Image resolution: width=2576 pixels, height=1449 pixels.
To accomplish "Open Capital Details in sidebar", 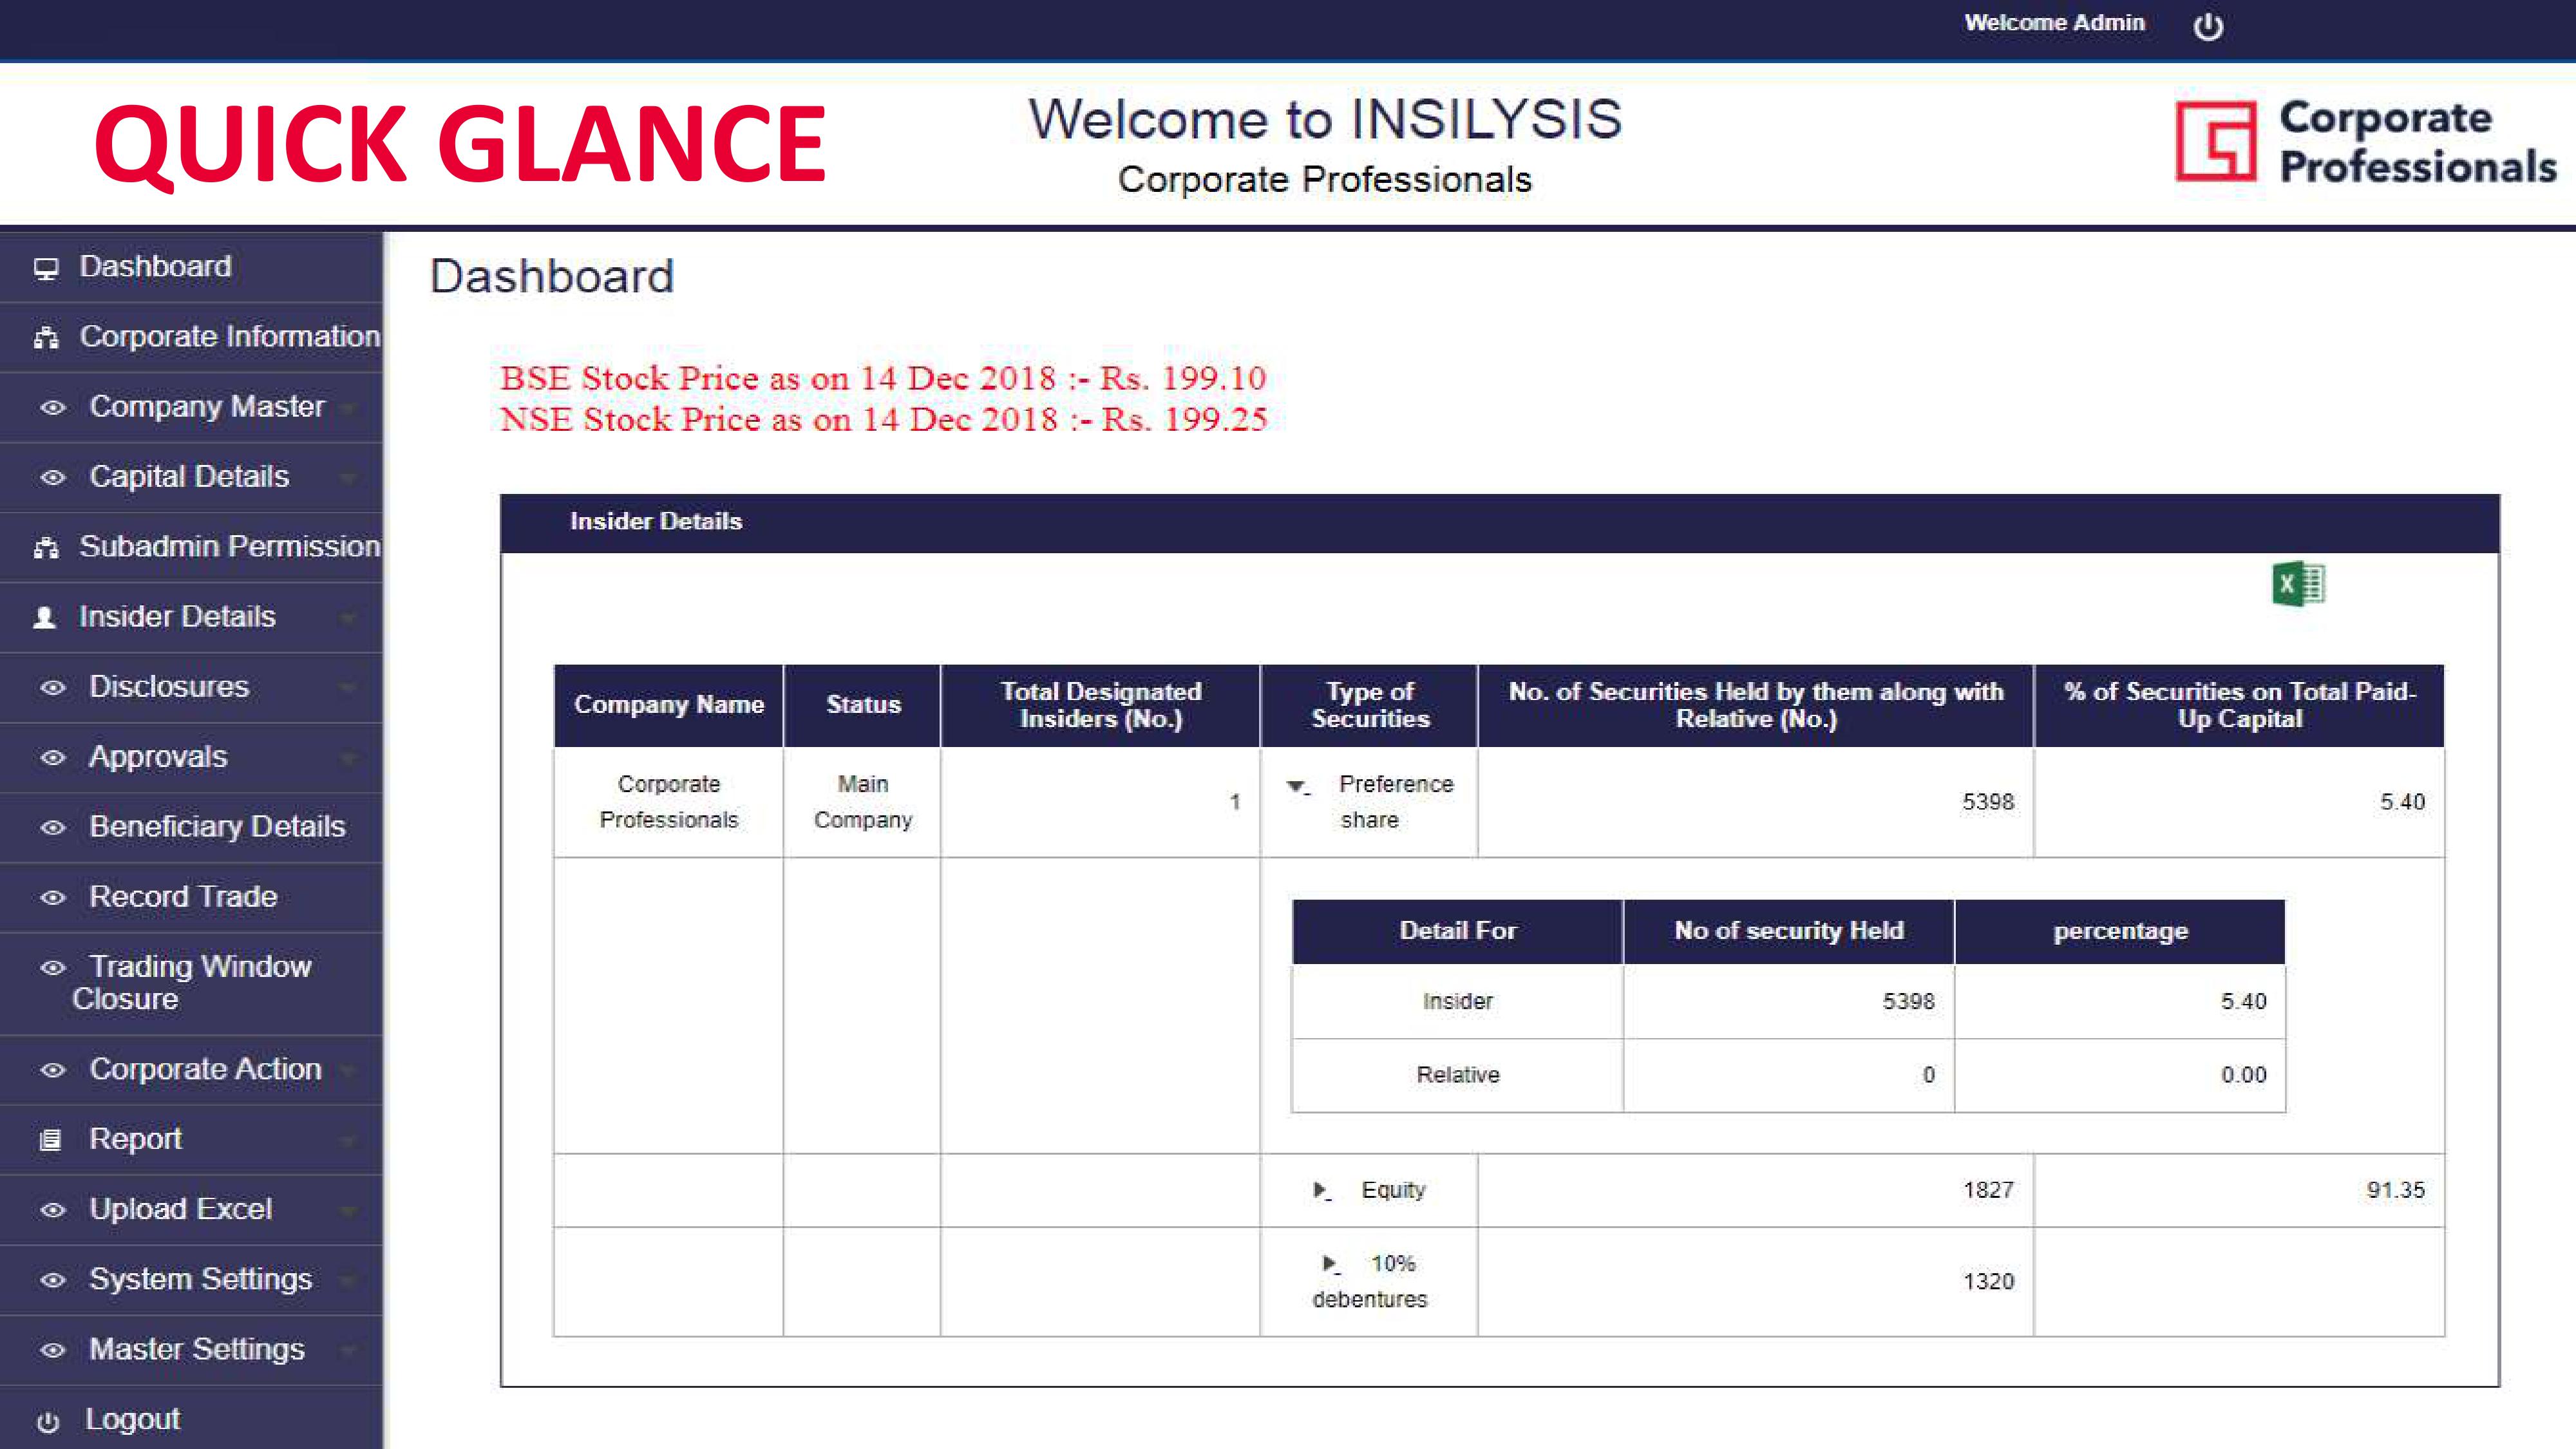I will click(x=189, y=477).
